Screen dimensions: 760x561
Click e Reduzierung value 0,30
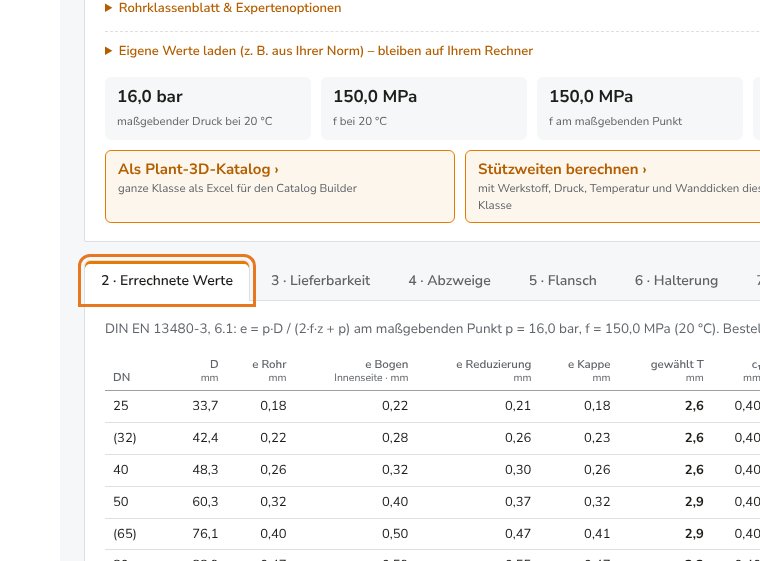click(518, 469)
